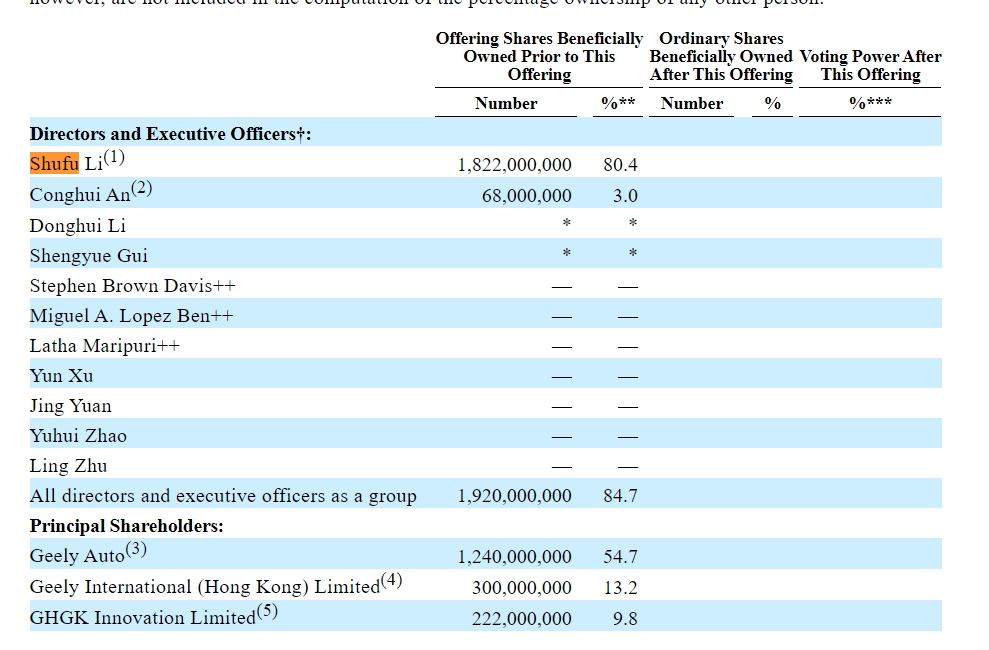Select "Number" subheader under Offering Shares
989x650 pixels.
[506, 103]
